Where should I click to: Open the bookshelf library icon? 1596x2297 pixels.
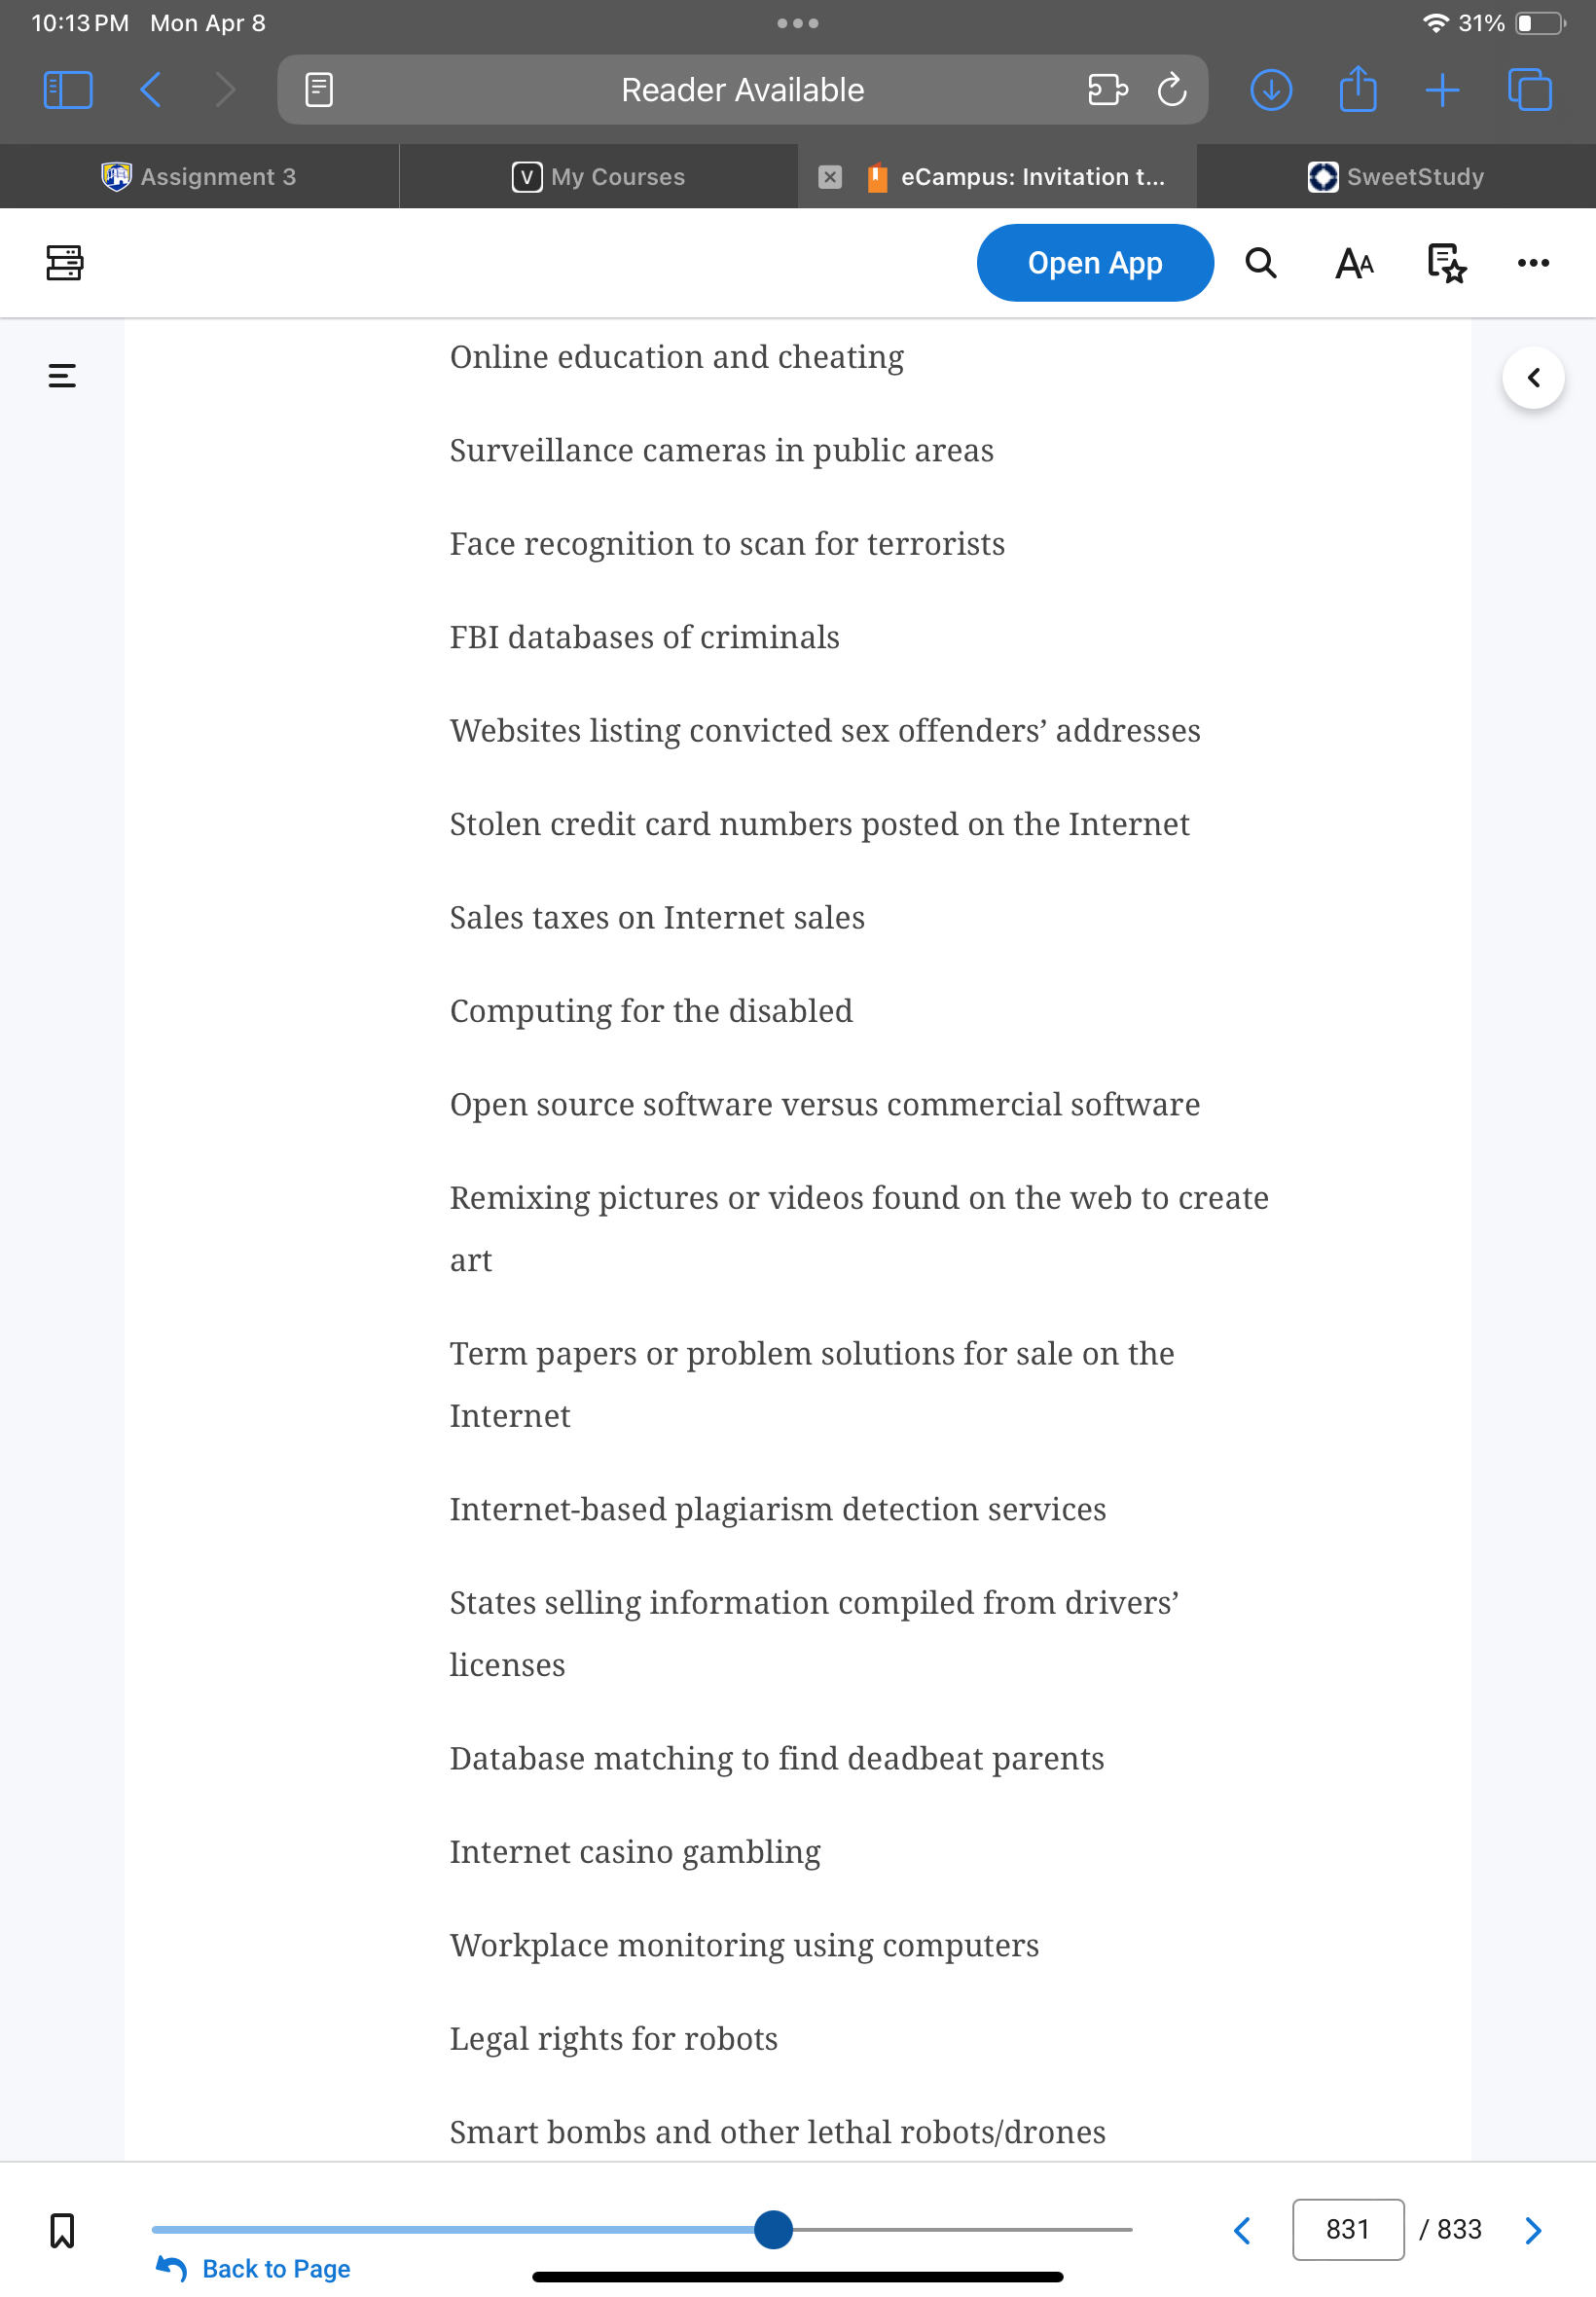(64, 263)
